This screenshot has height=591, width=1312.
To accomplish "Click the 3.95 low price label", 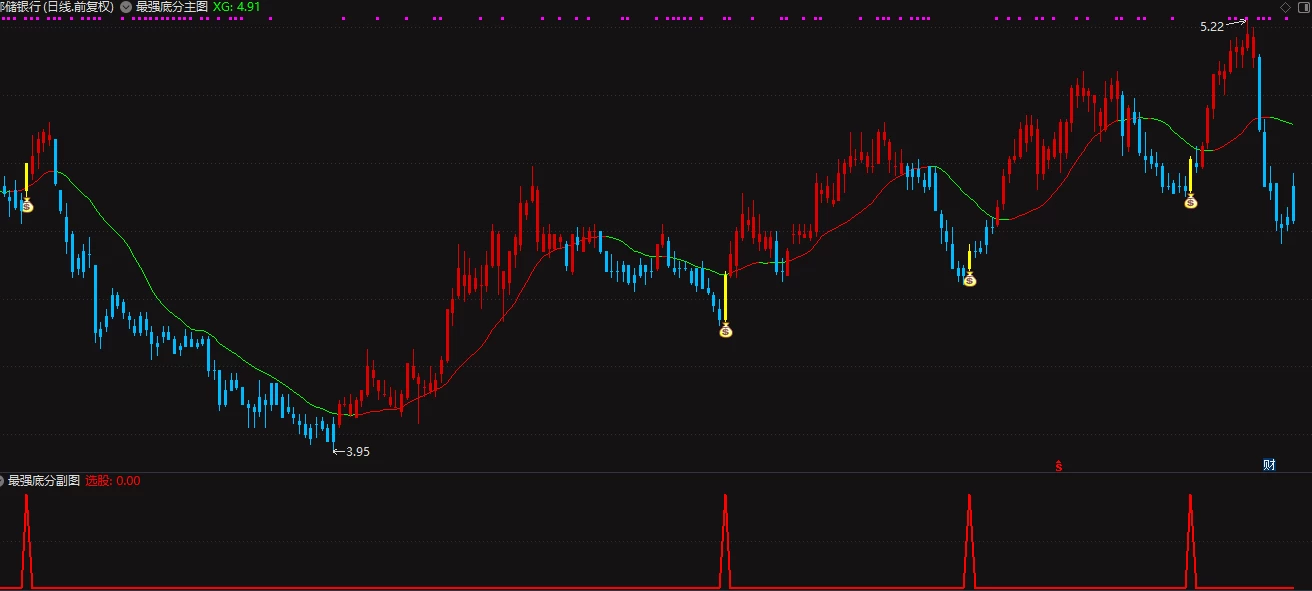I will pos(358,452).
